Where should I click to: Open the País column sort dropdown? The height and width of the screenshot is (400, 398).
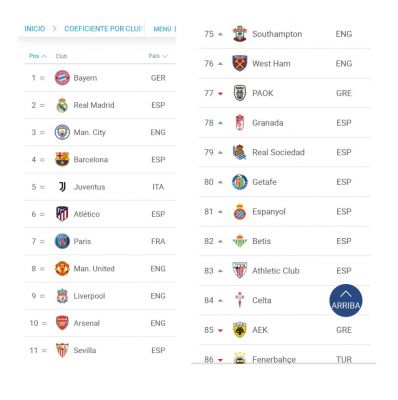tap(164, 56)
